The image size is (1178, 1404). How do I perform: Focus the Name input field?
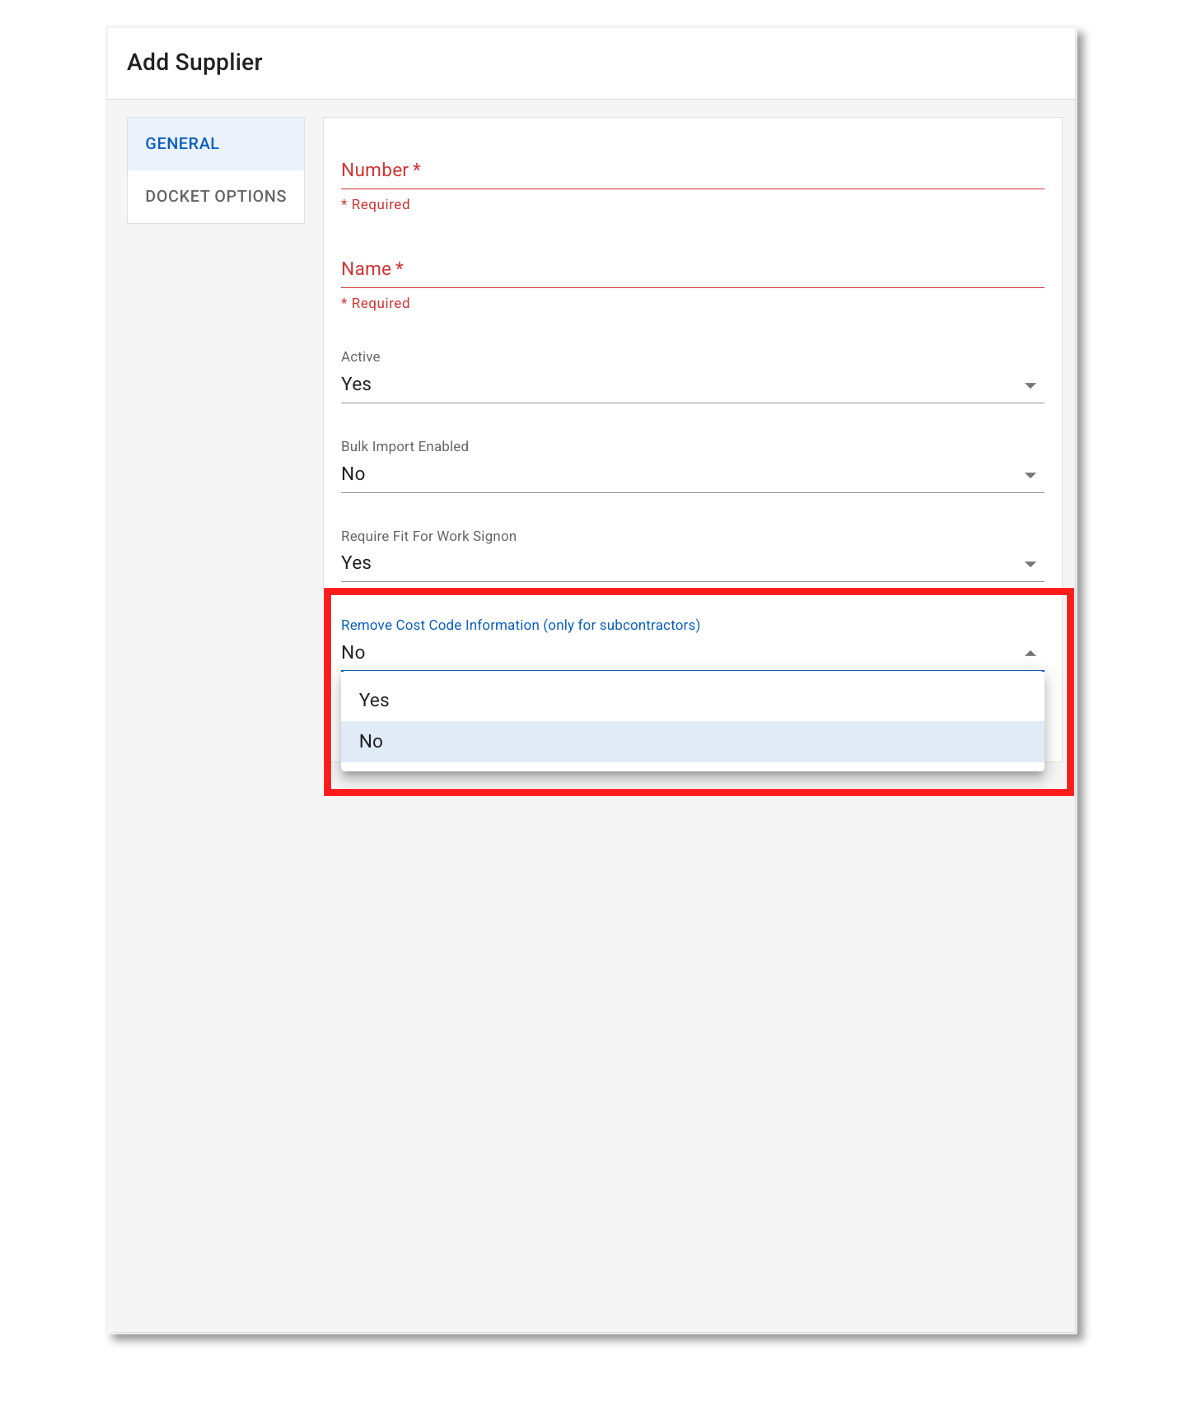[x=692, y=269]
